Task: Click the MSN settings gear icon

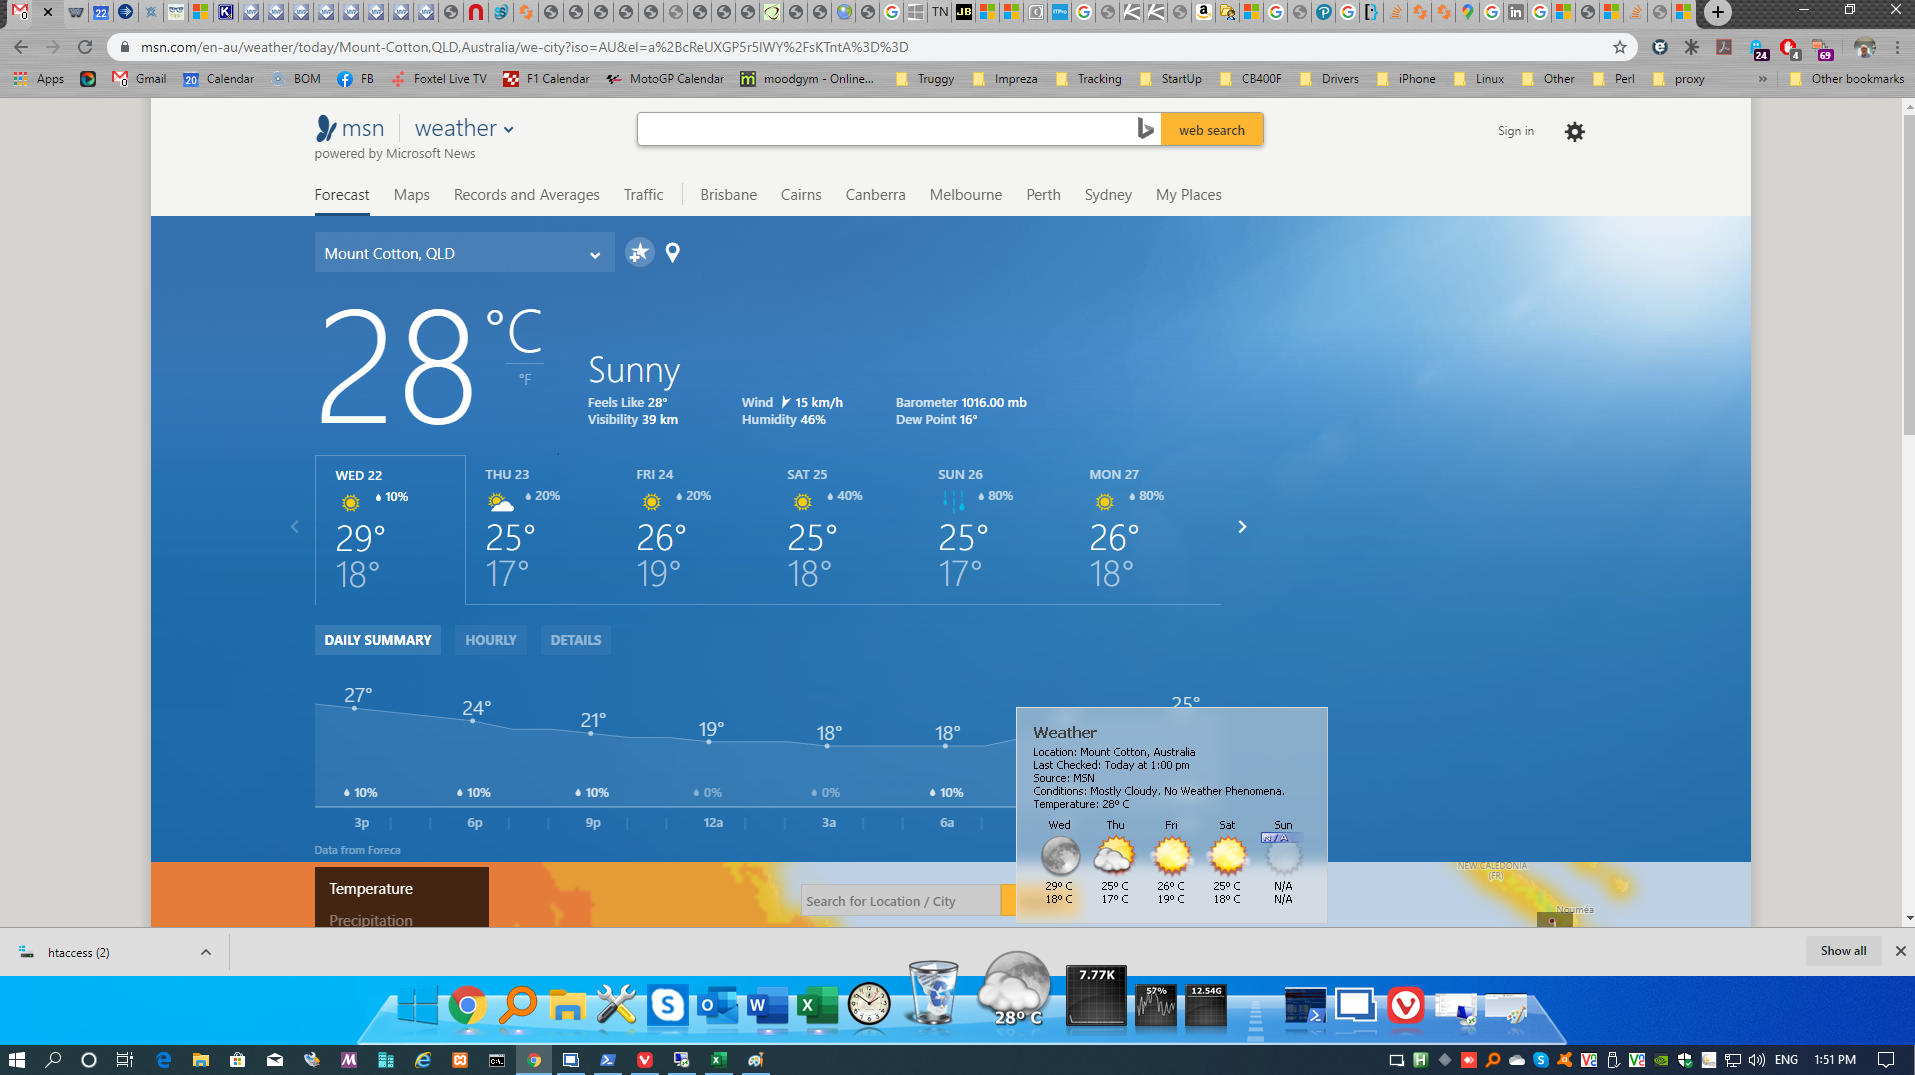Action: point(1574,131)
